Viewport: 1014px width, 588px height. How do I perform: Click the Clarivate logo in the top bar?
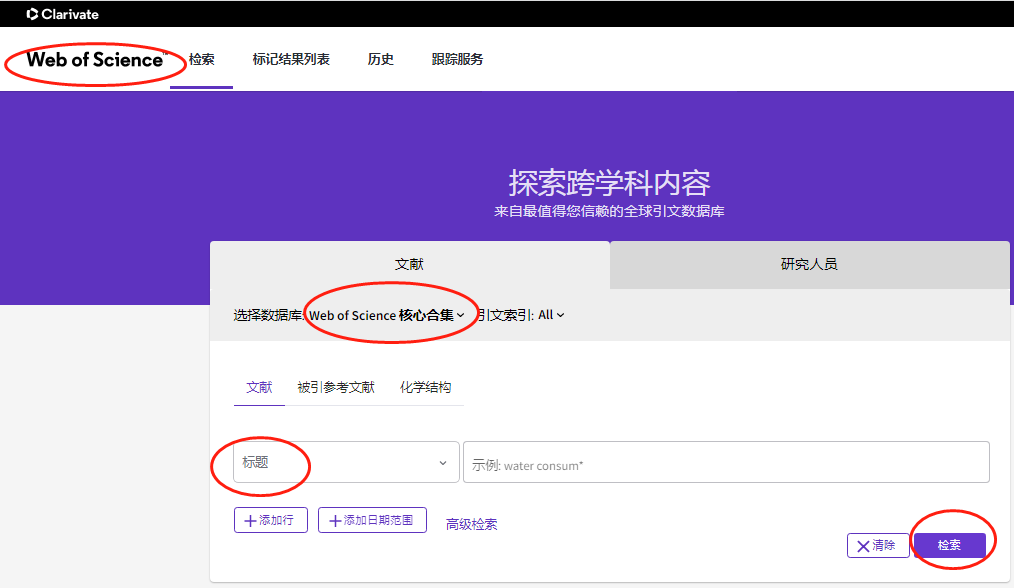tap(62, 14)
